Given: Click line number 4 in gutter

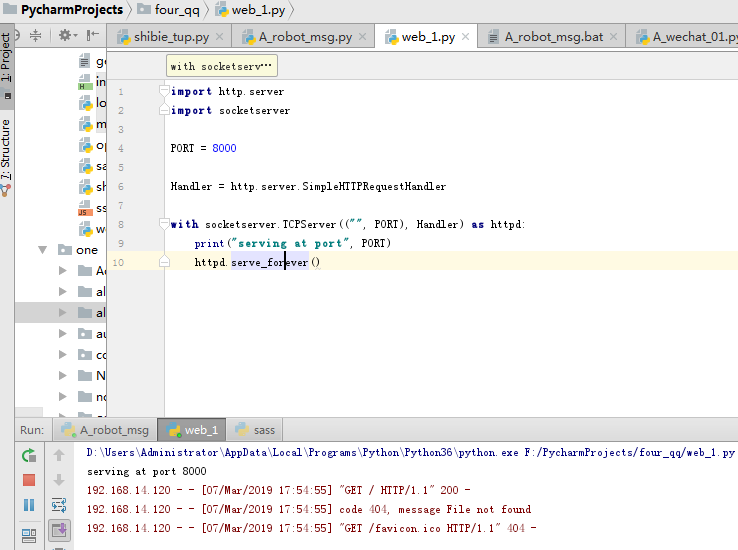Looking at the screenshot, I should pyautogui.click(x=121, y=148).
